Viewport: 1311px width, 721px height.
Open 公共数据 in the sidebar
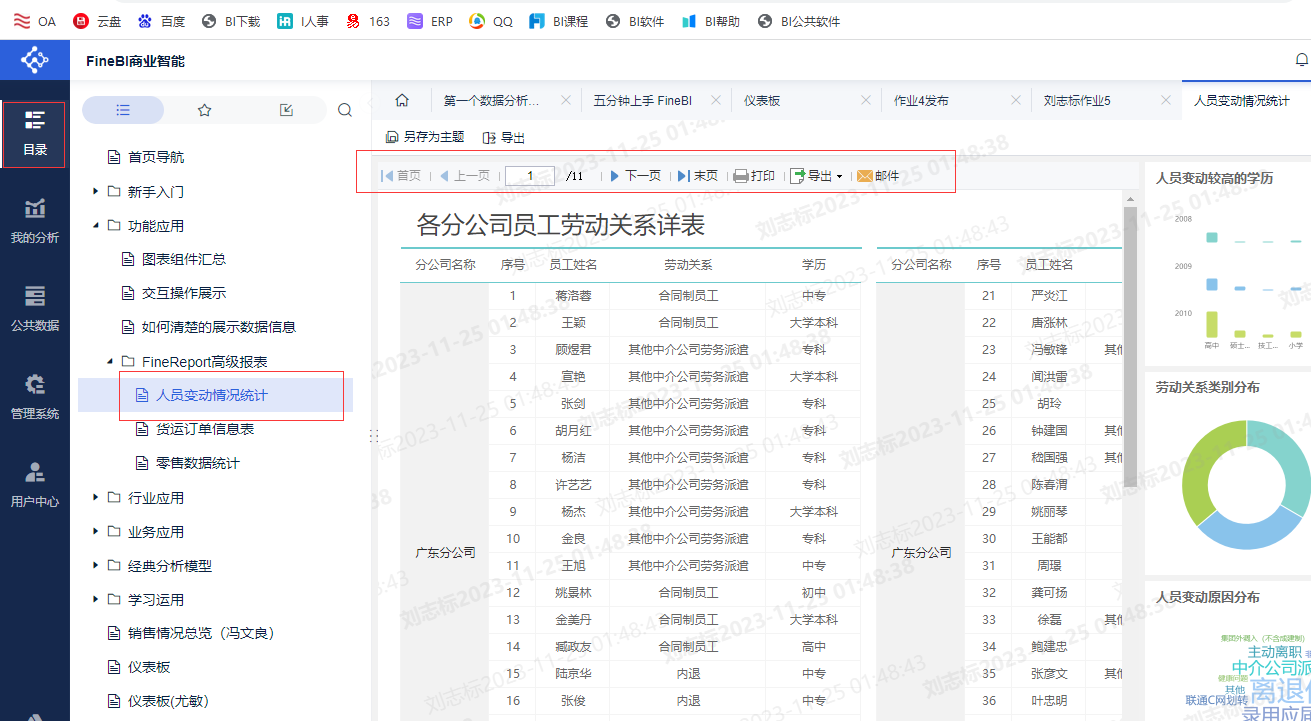pyautogui.click(x=35, y=310)
